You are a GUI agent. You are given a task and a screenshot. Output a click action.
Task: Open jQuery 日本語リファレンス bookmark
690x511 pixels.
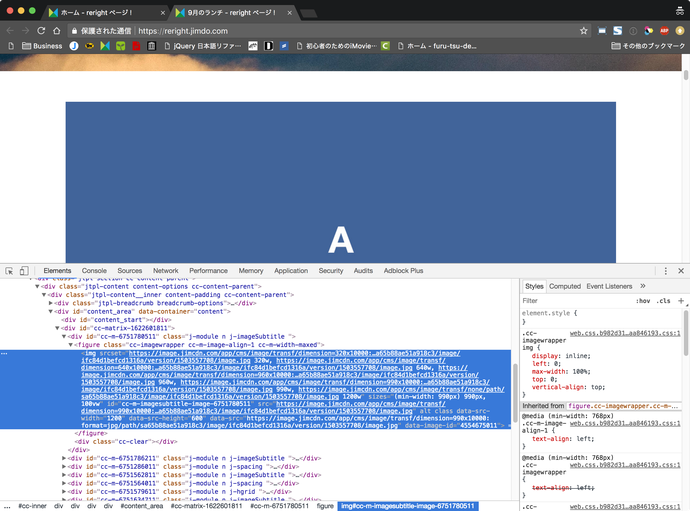pyautogui.click(x=203, y=46)
